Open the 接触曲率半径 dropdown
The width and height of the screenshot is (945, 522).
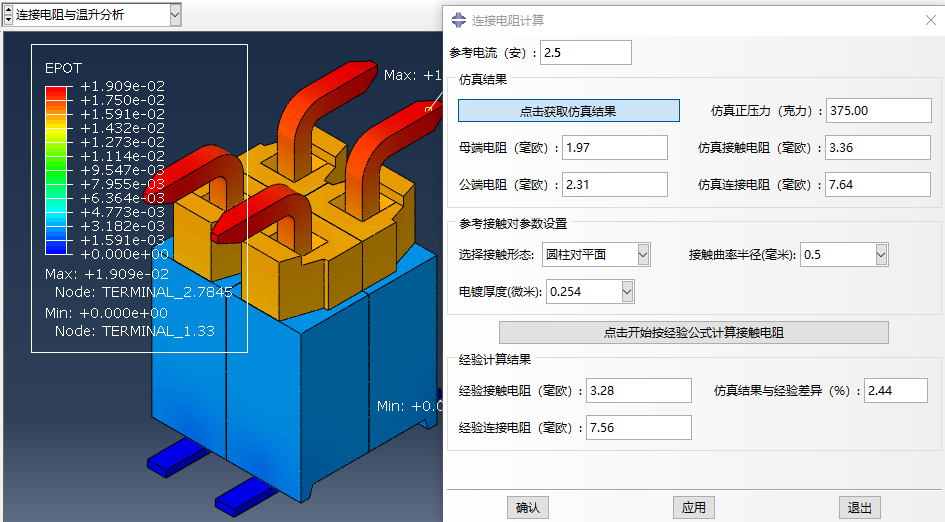pyautogui.click(x=880, y=255)
